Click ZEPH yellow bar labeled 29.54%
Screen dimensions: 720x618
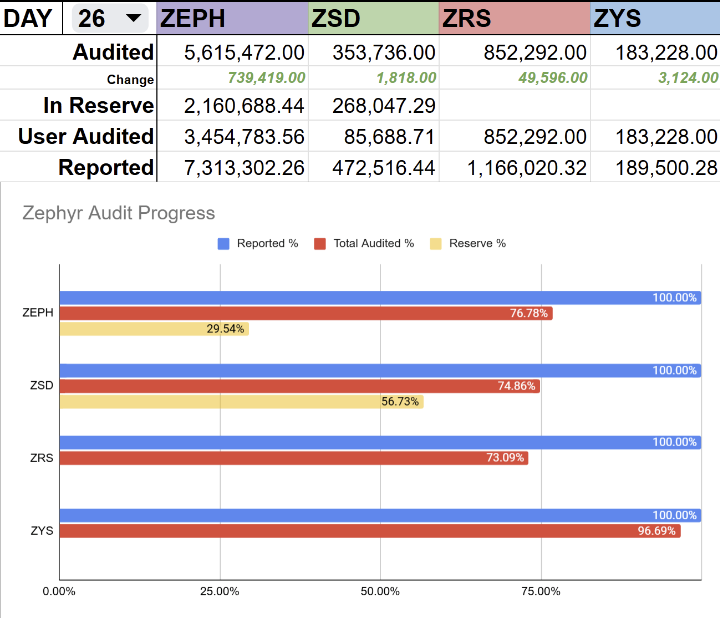pos(154,329)
